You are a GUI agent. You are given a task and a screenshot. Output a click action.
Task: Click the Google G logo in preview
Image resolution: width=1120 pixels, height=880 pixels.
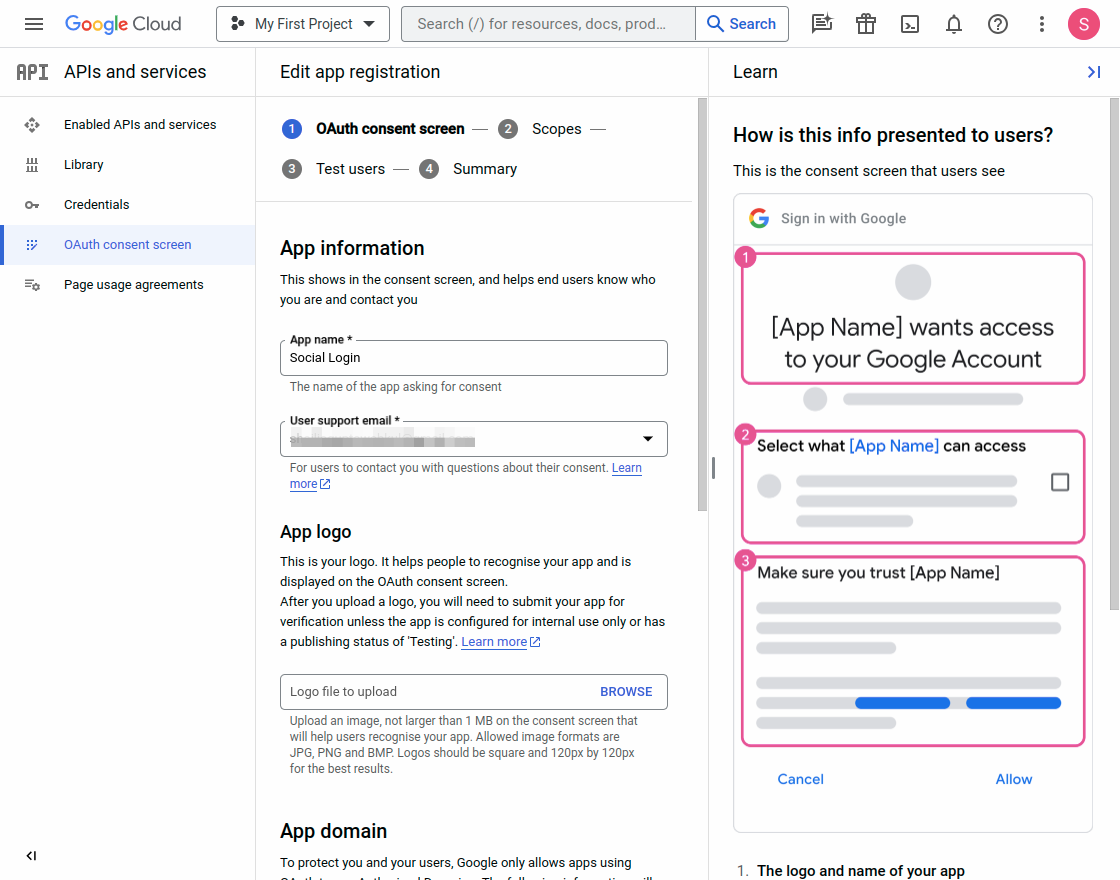(x=759, y=219)
